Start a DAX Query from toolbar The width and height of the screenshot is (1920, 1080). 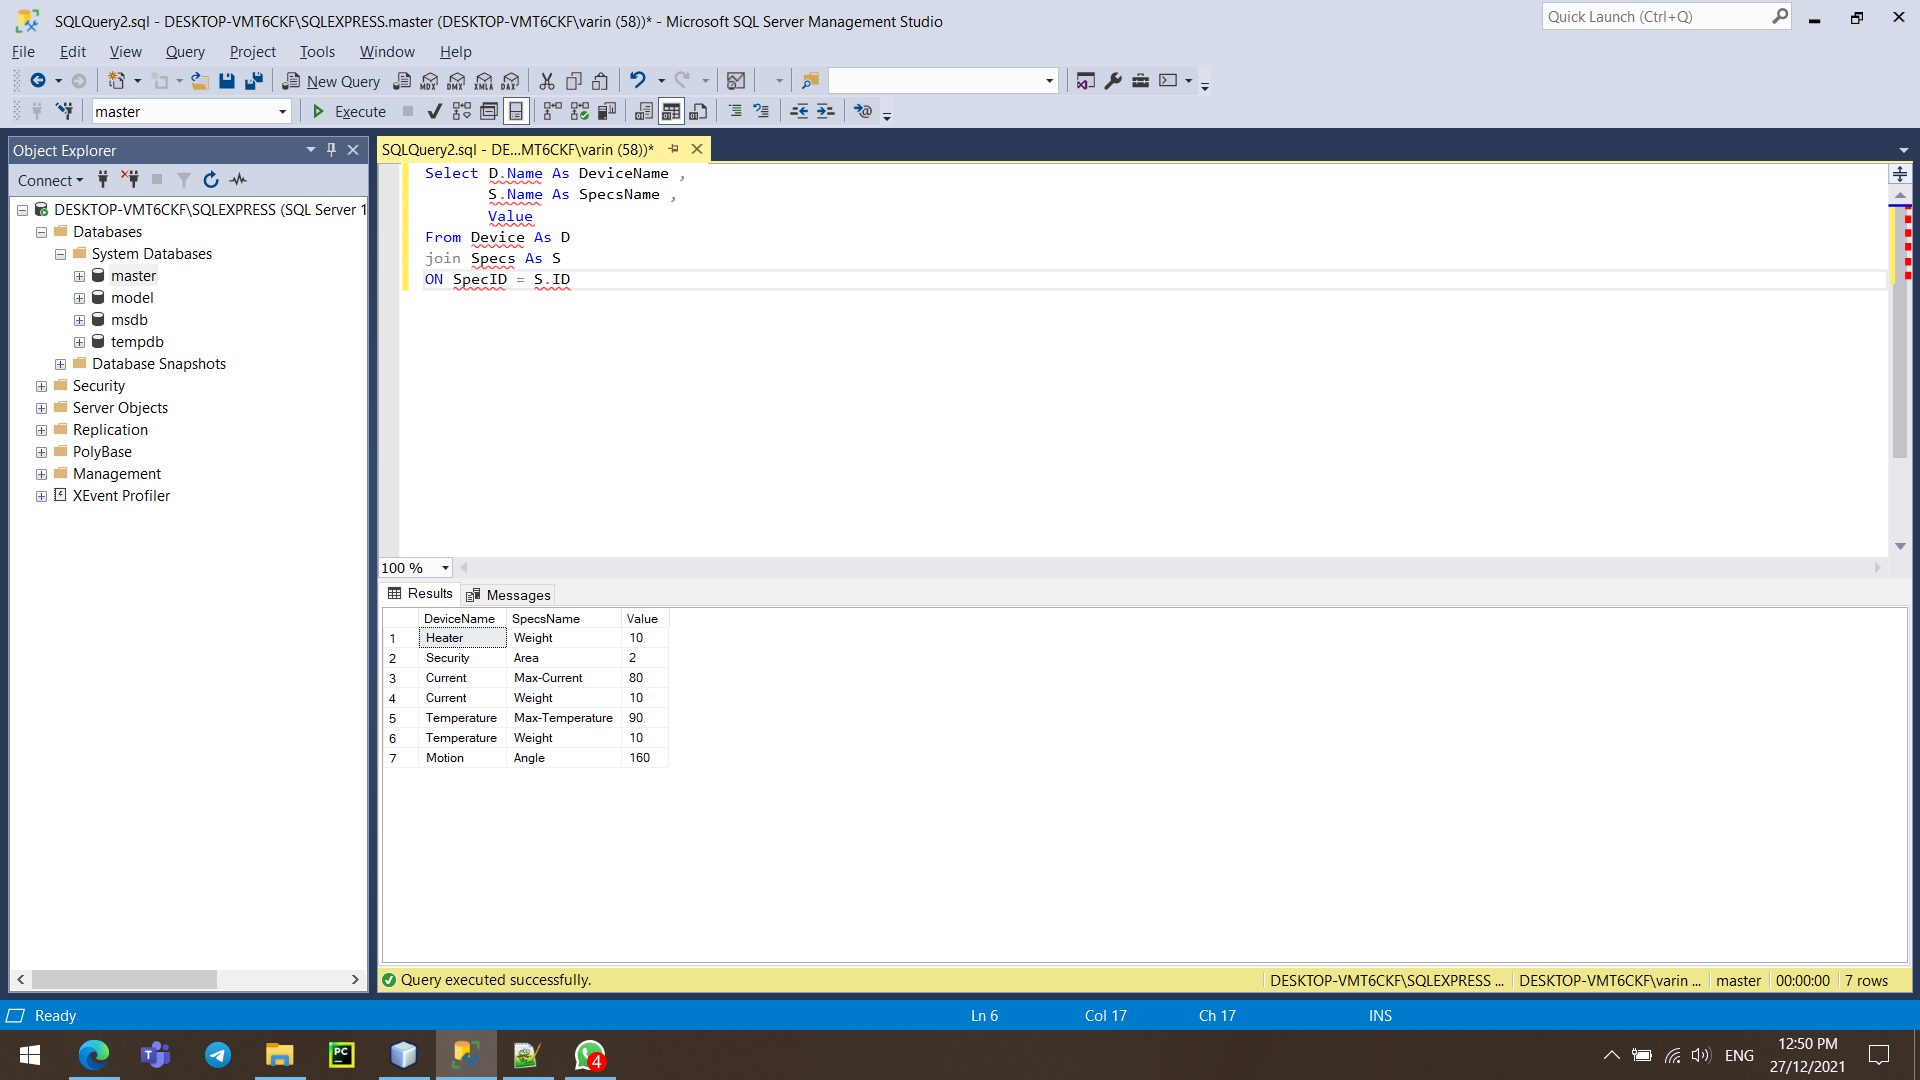pos(510,81)
